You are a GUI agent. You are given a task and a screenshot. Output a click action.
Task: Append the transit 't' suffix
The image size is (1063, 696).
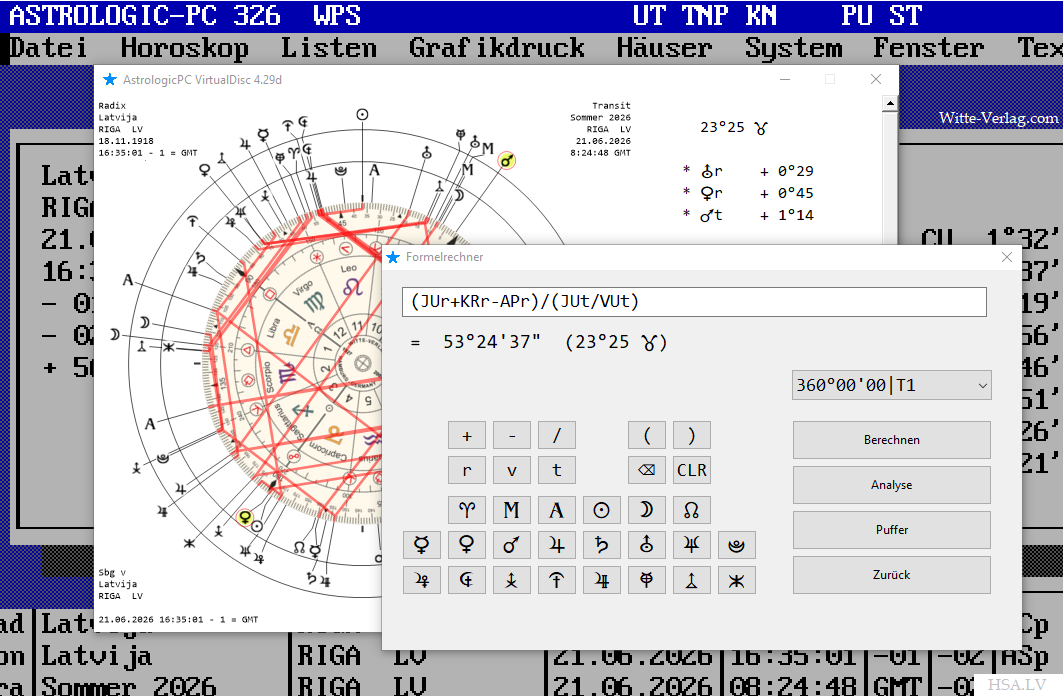point(557,470)
